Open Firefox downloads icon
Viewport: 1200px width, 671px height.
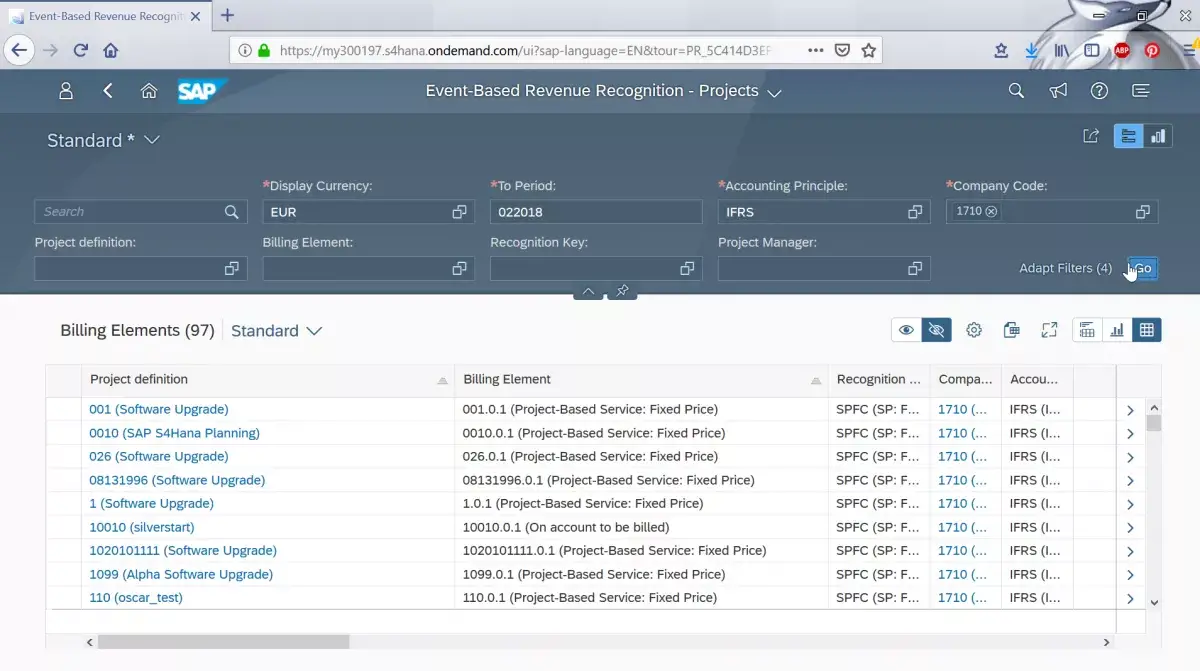tap(1031, 50)
